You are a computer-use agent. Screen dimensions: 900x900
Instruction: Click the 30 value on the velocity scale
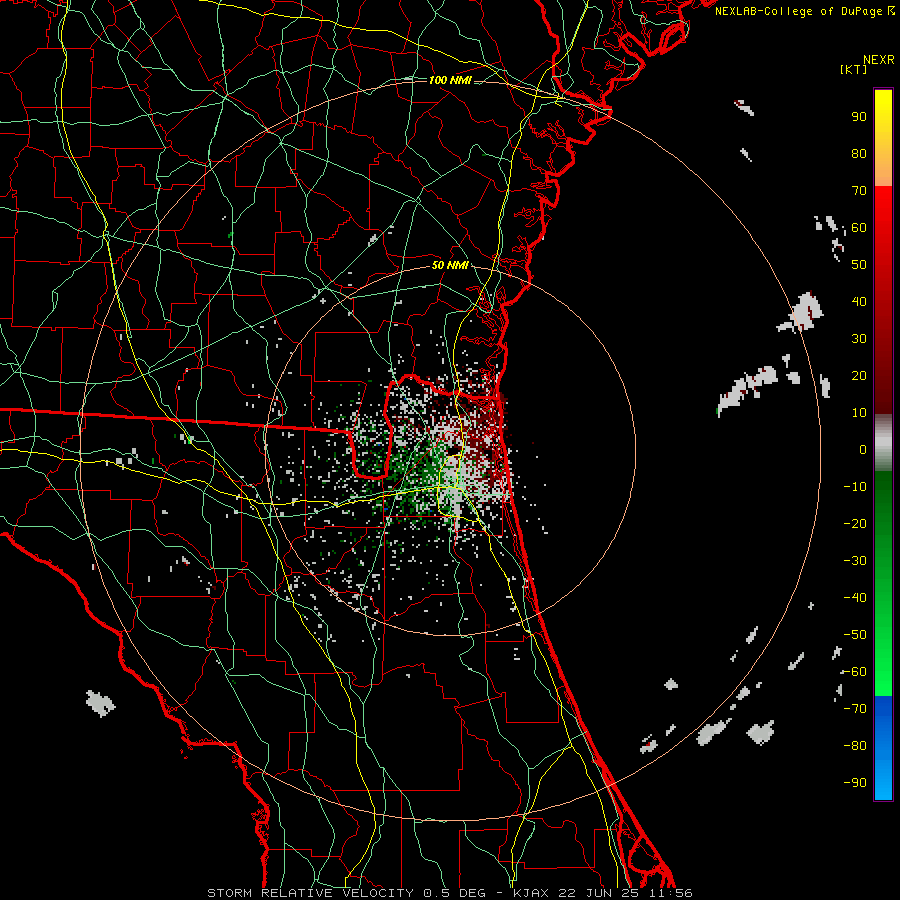(x=859, y=339)
